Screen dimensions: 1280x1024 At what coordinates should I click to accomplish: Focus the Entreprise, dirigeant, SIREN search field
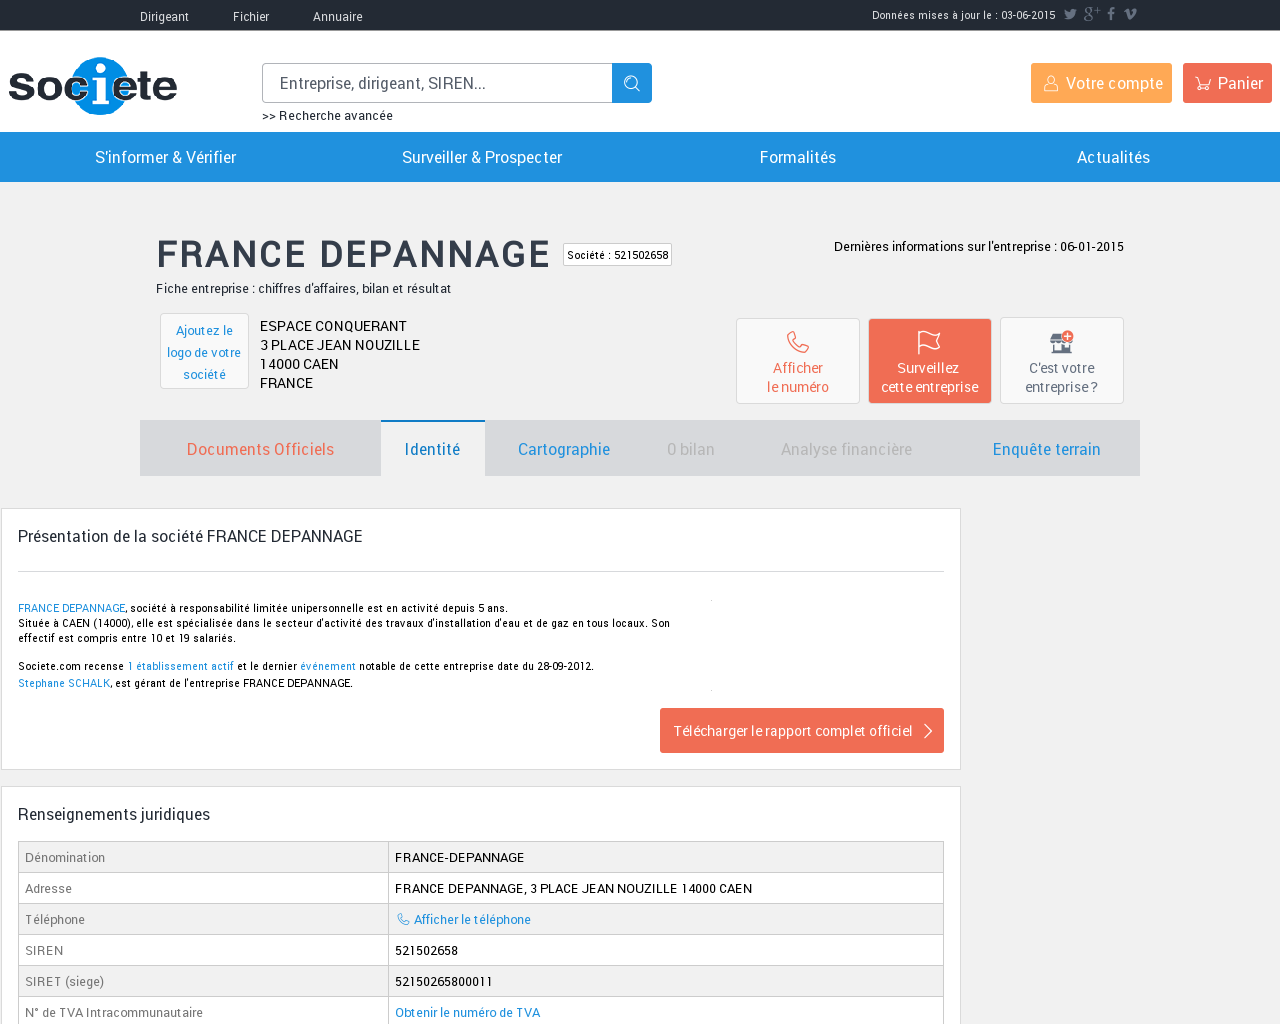[x=437, y=83]
